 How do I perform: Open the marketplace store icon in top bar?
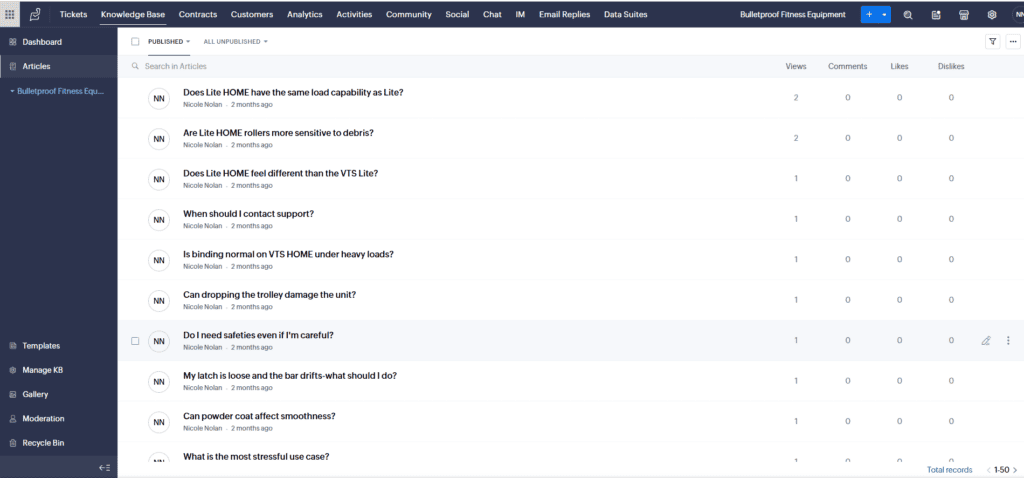(964, 14)
